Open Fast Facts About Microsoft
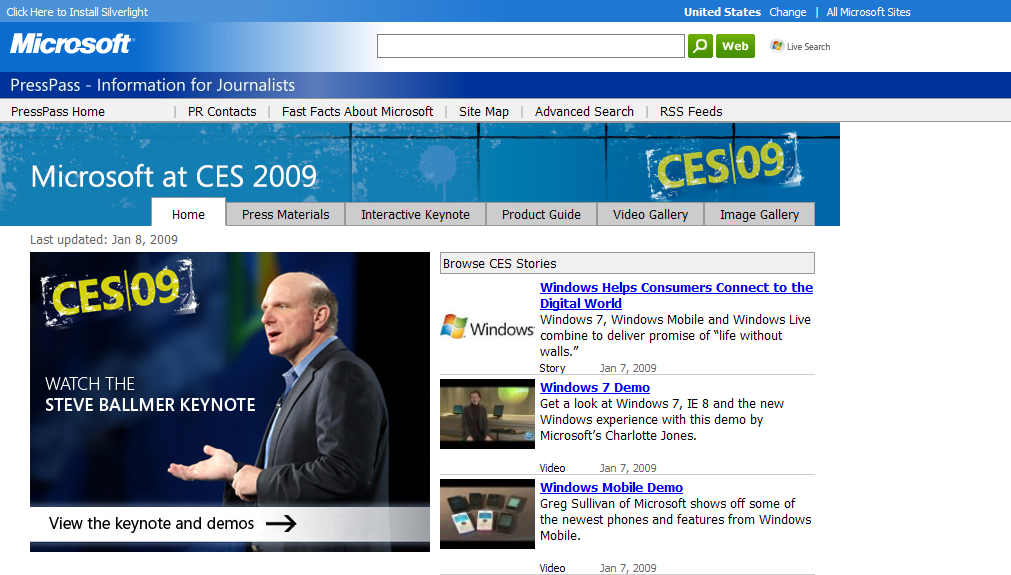The width and height of the screenshot is (1011, 575). pyautogui.click(x=357, y=112)
